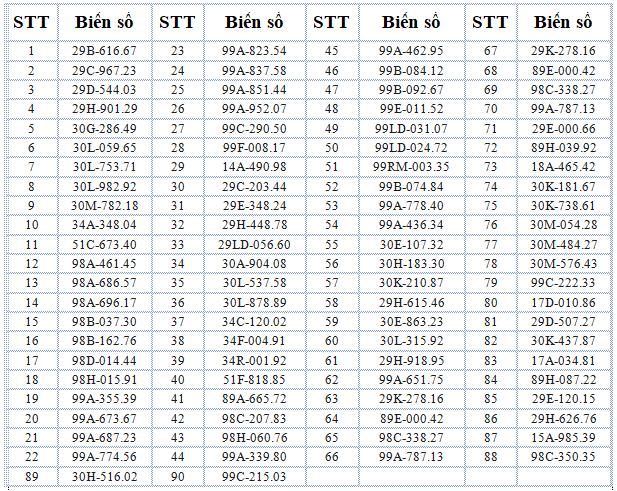Click license plate 29B-616.67 cell
This screenshot has width=617, height=491.
click(x=104, y=51)
